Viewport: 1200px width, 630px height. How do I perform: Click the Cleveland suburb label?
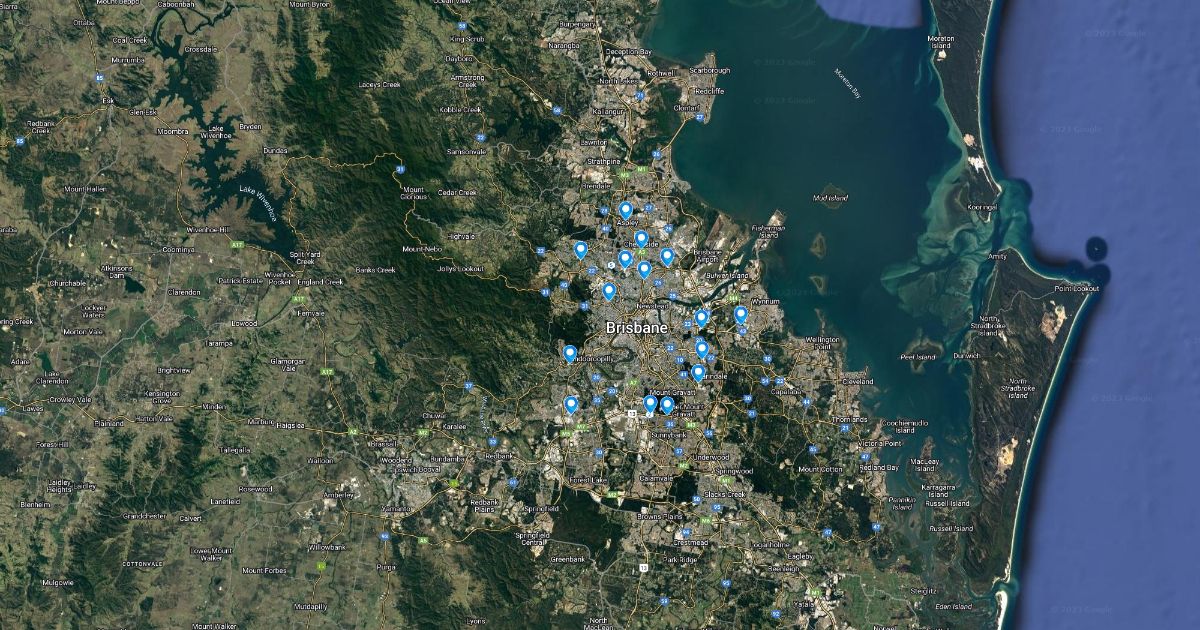(x=857, y=381)
